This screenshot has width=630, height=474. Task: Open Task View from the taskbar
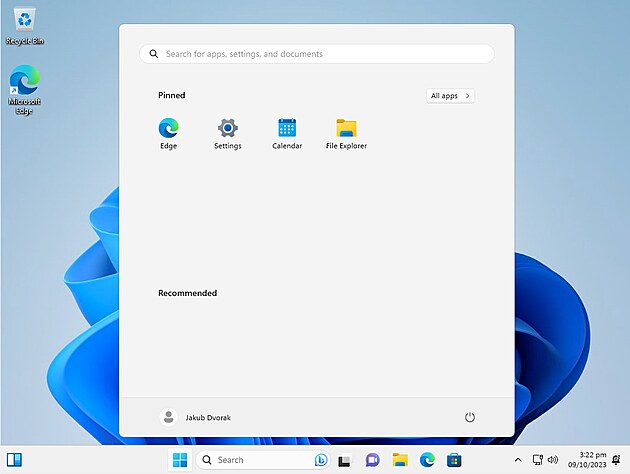[345, 460]
